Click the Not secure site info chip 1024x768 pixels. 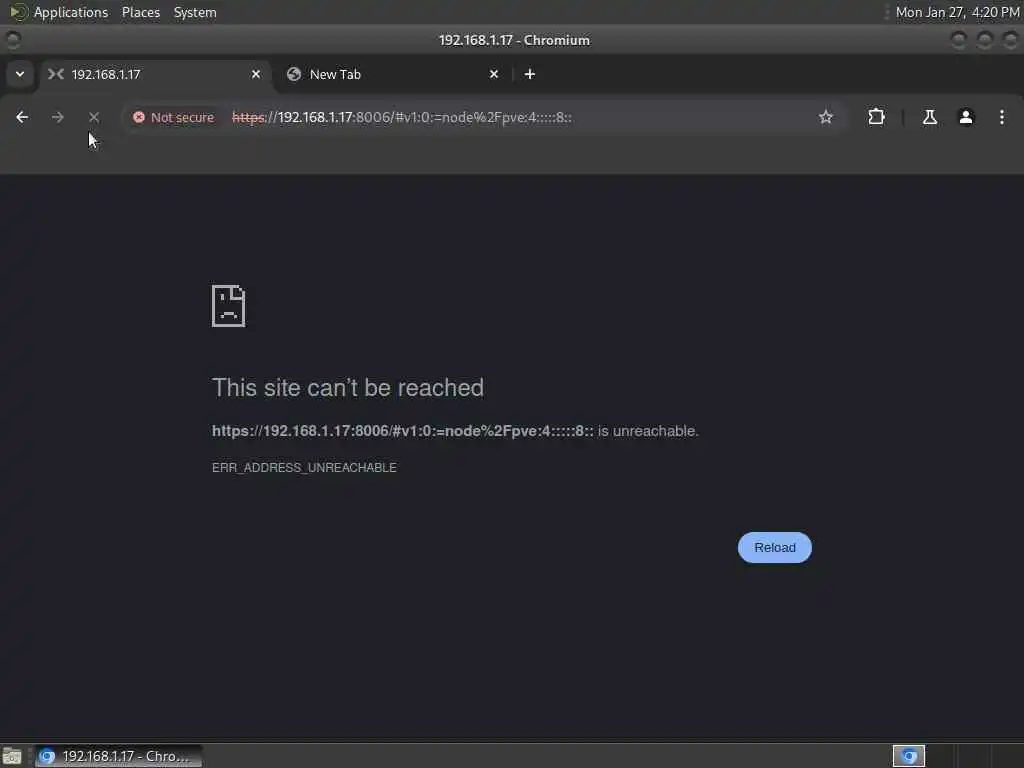[x=174, y=117]
